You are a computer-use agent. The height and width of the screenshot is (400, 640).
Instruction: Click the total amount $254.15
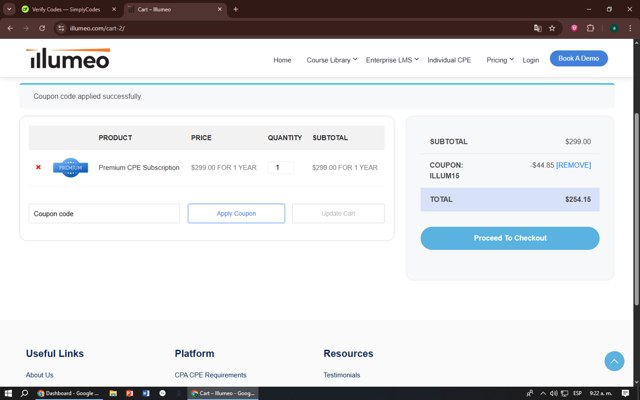pos(578,199)
